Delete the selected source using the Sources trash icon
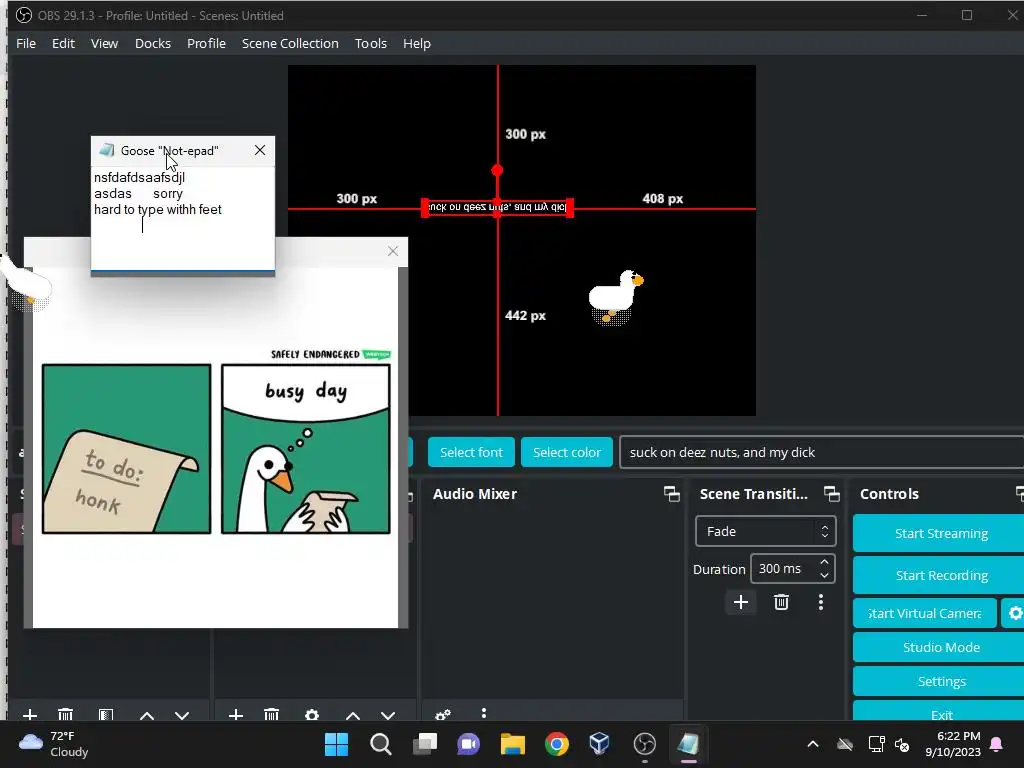This screenshot has height=768, width=1024. click(272, 714)
